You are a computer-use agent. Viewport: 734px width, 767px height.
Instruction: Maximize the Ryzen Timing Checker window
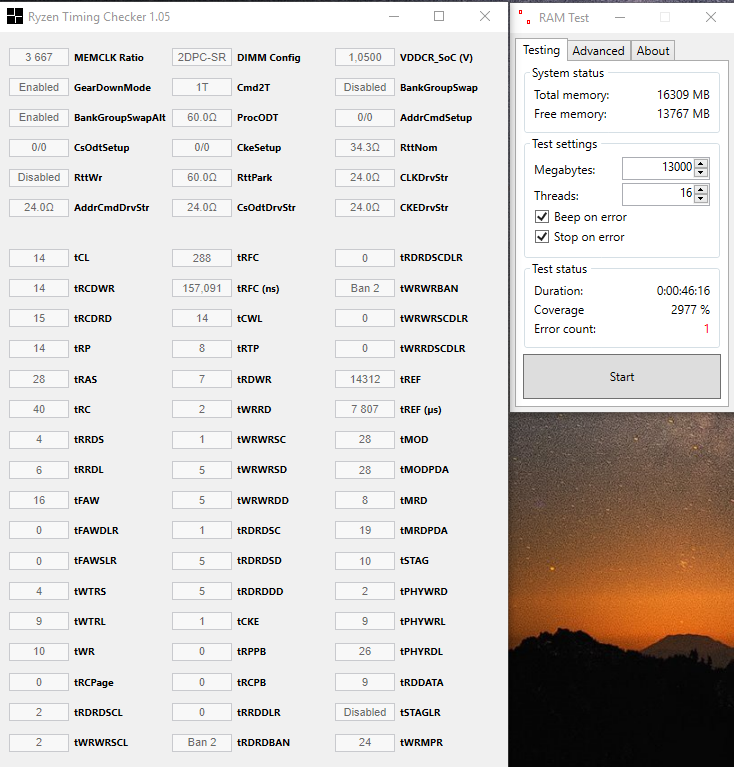pyautogui.click(x=439, y=16)
